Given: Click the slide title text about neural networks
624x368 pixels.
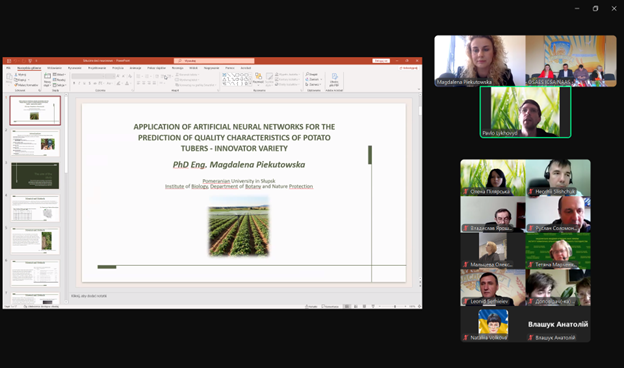Looking at the screenshot, I should click(234, 138).
